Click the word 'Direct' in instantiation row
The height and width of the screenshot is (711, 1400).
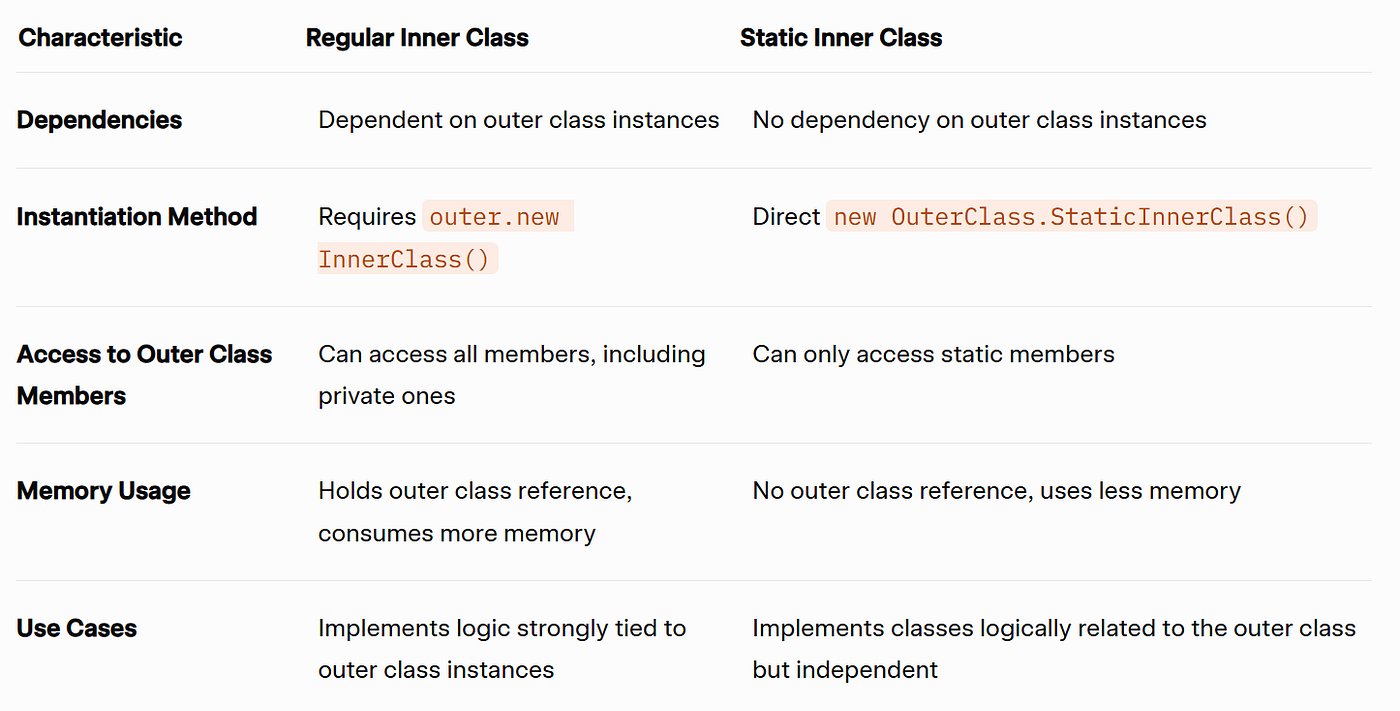[x=786, y=217]
